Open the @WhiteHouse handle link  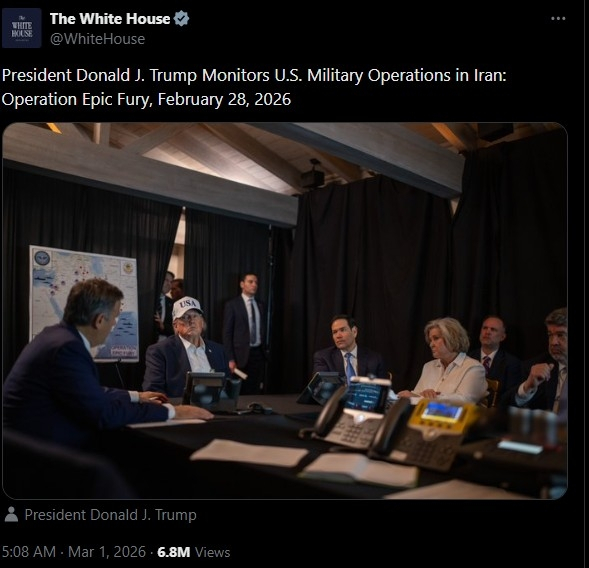[97, 39]
